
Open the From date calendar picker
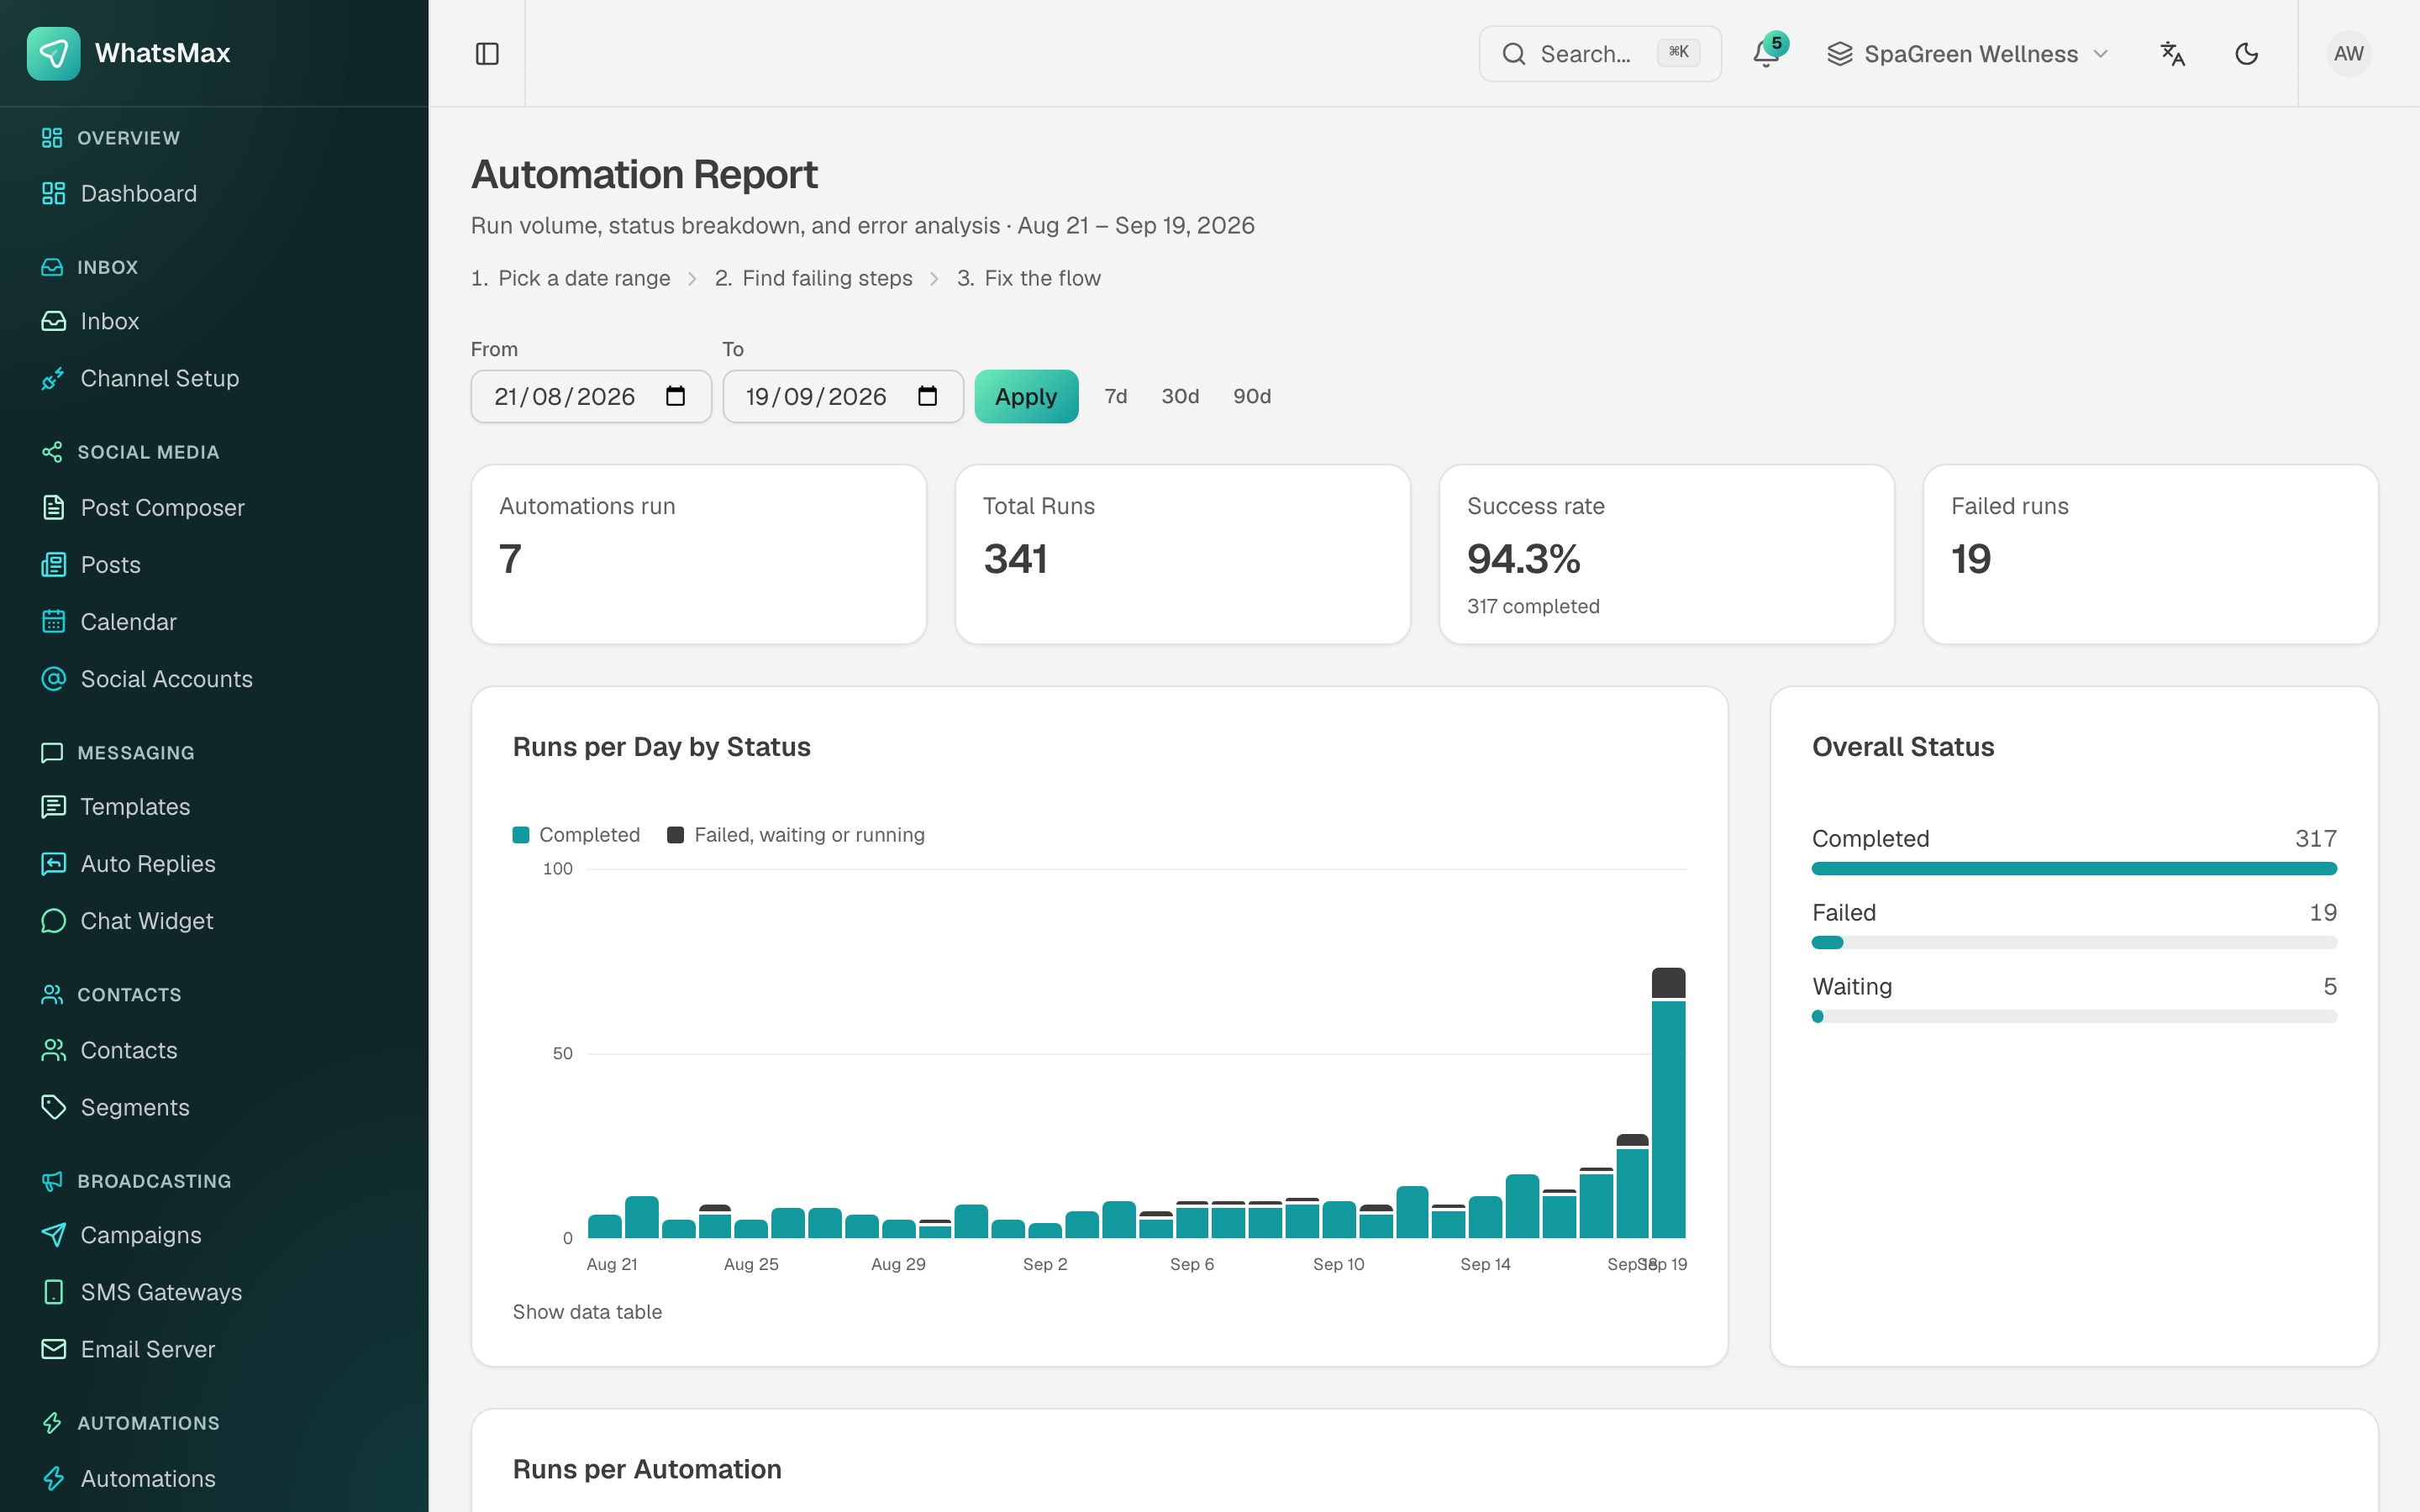click(675, 397)
